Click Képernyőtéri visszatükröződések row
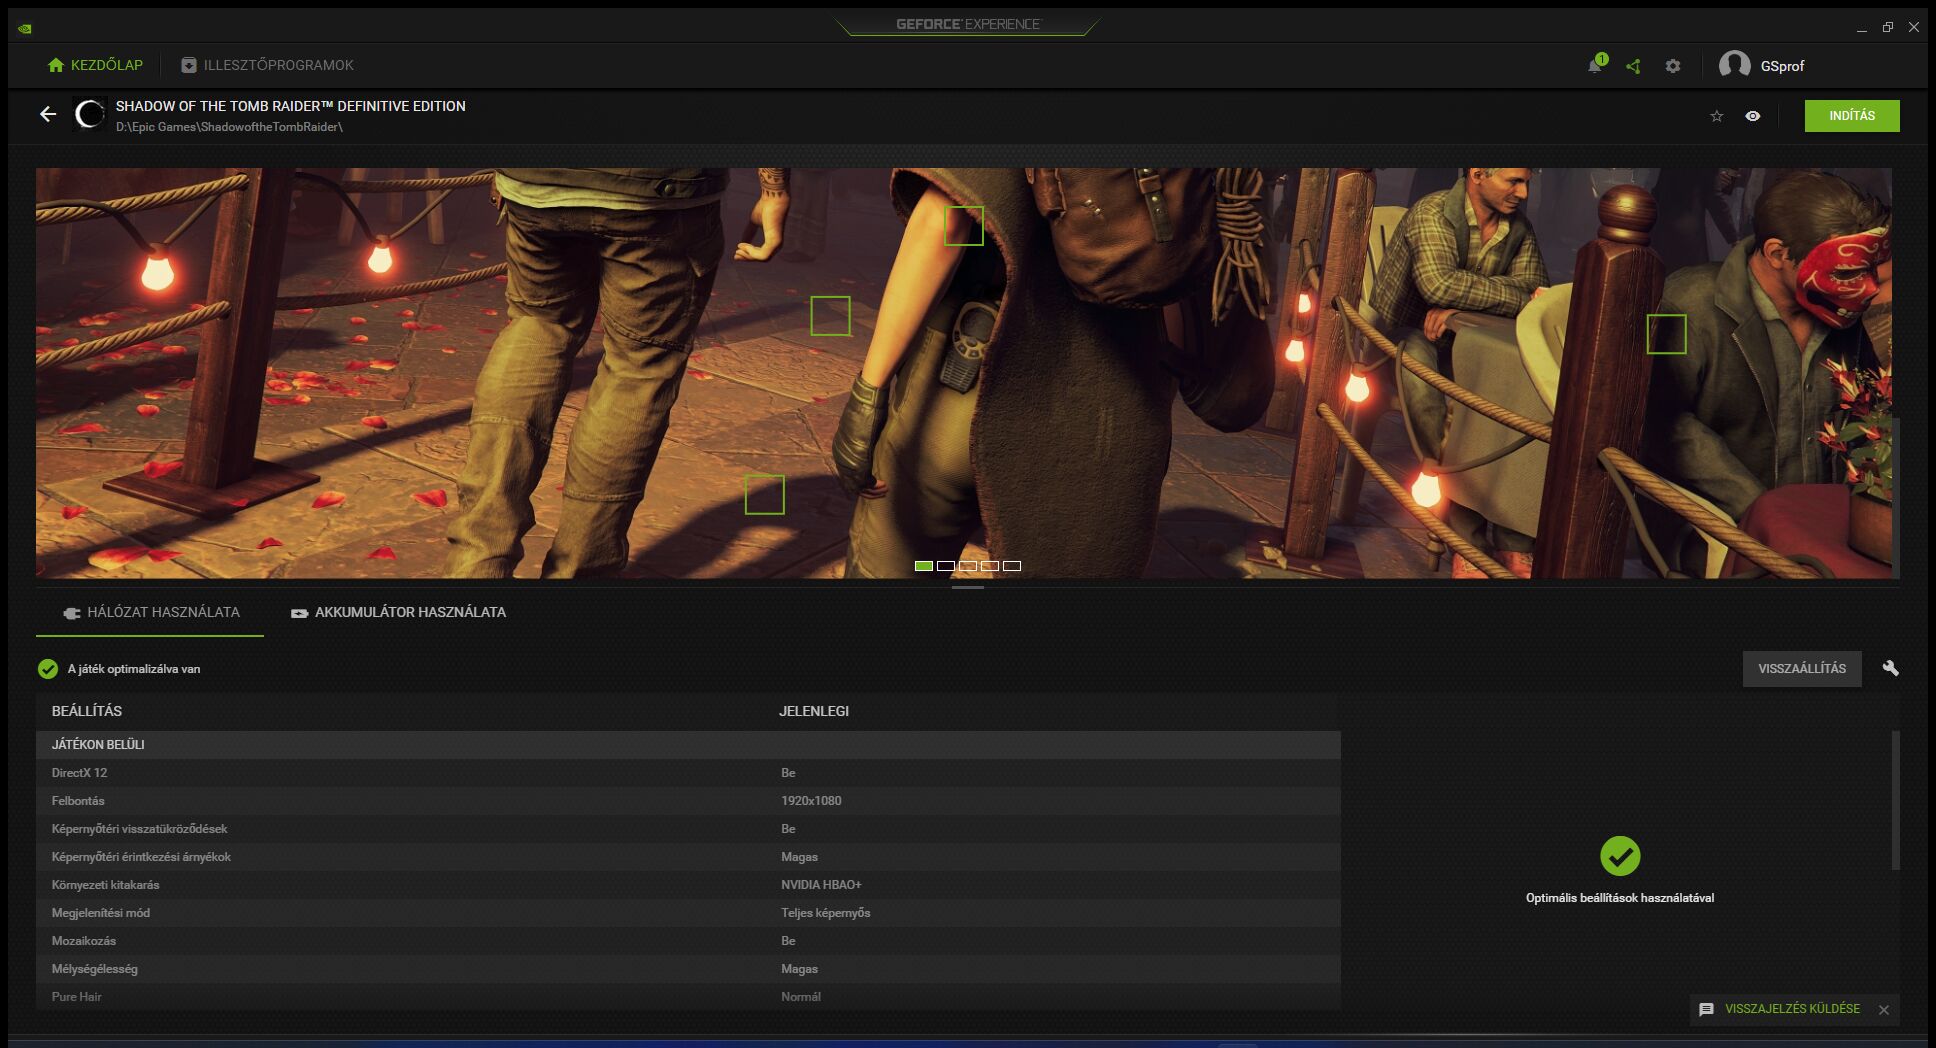 click(688, 829)
